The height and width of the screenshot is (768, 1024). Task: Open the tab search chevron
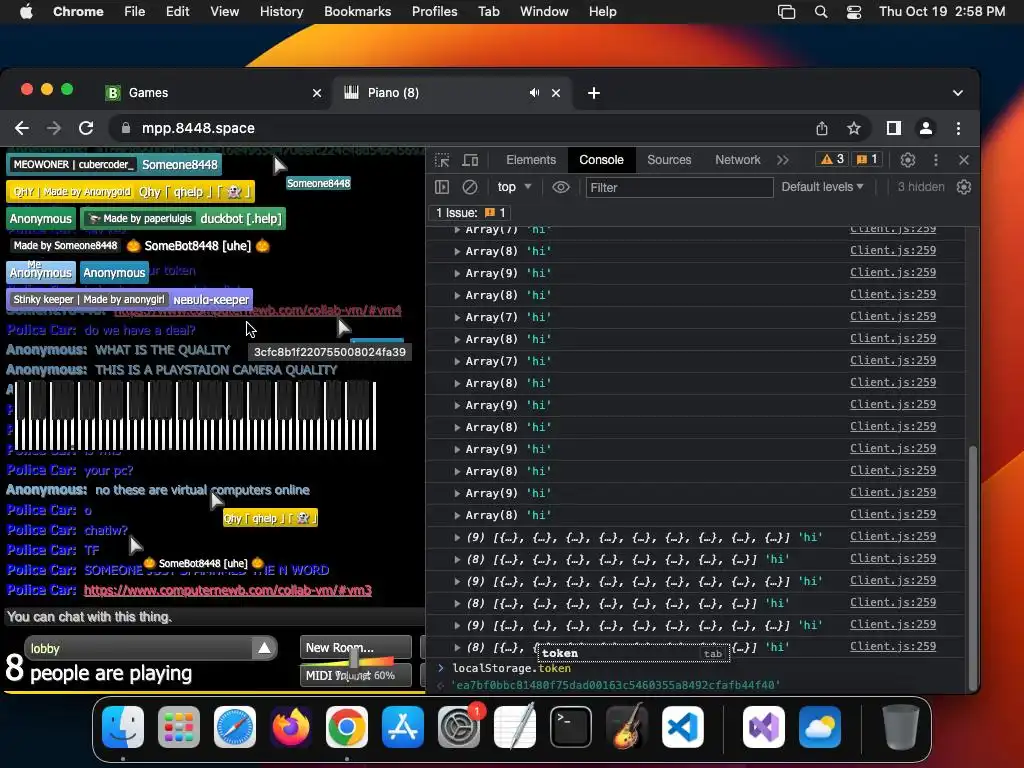click(957, 93)
